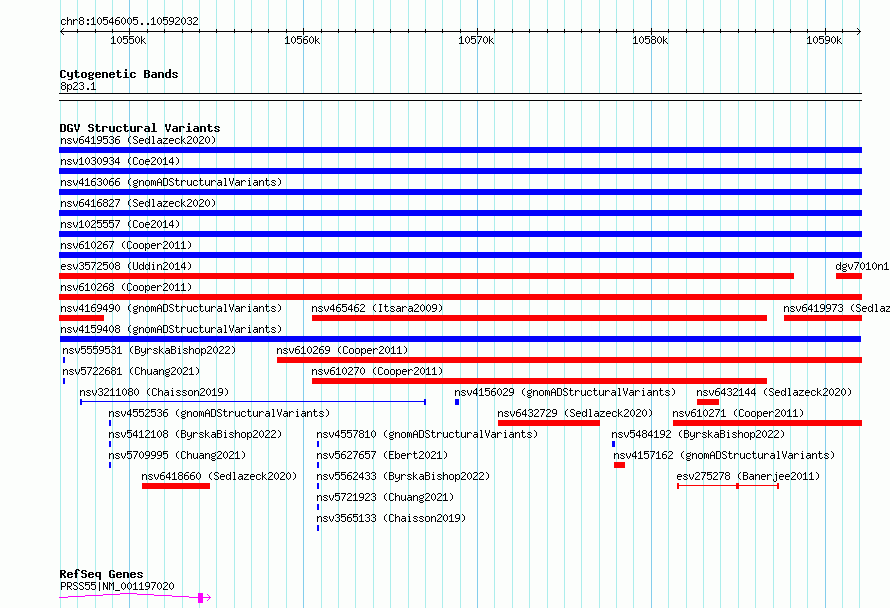Select nsv5562433 (ByrskaBishop2022) label

403,476
